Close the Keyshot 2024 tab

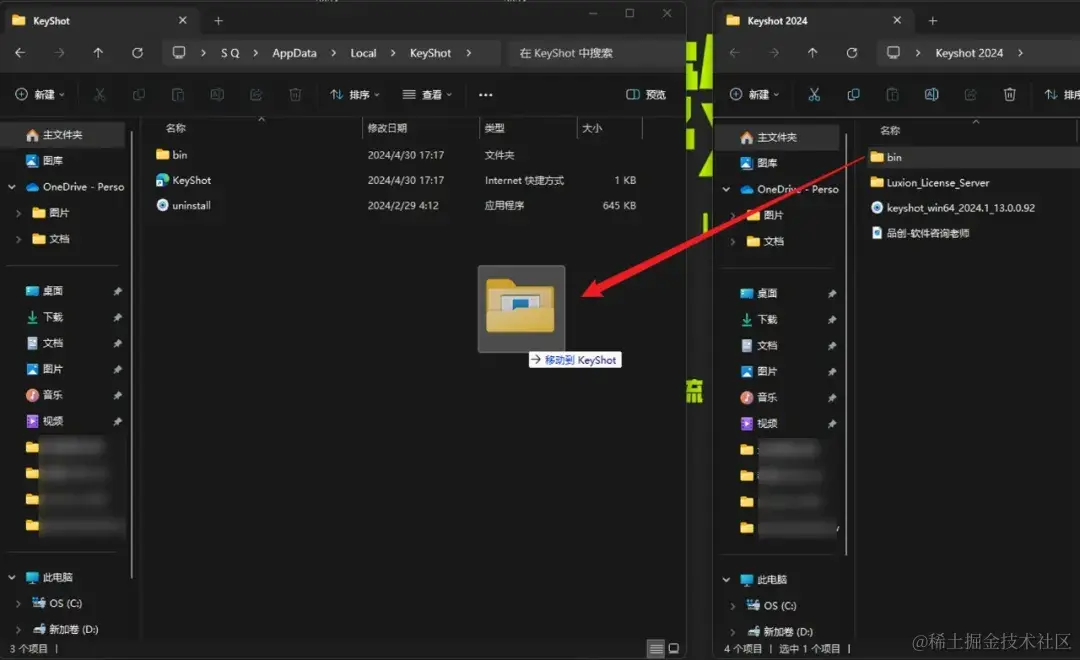[x=897, y=21]
